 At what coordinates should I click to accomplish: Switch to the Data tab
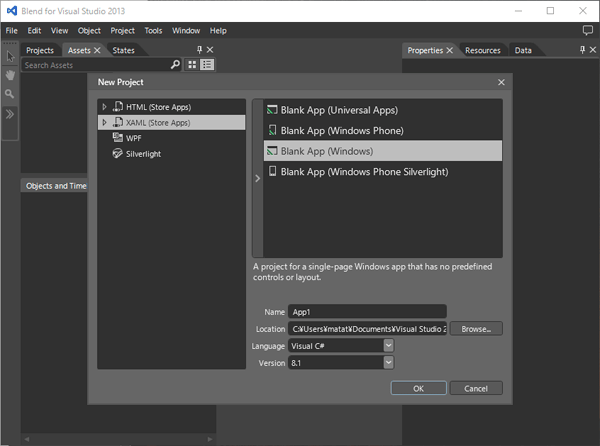[523, 50]
